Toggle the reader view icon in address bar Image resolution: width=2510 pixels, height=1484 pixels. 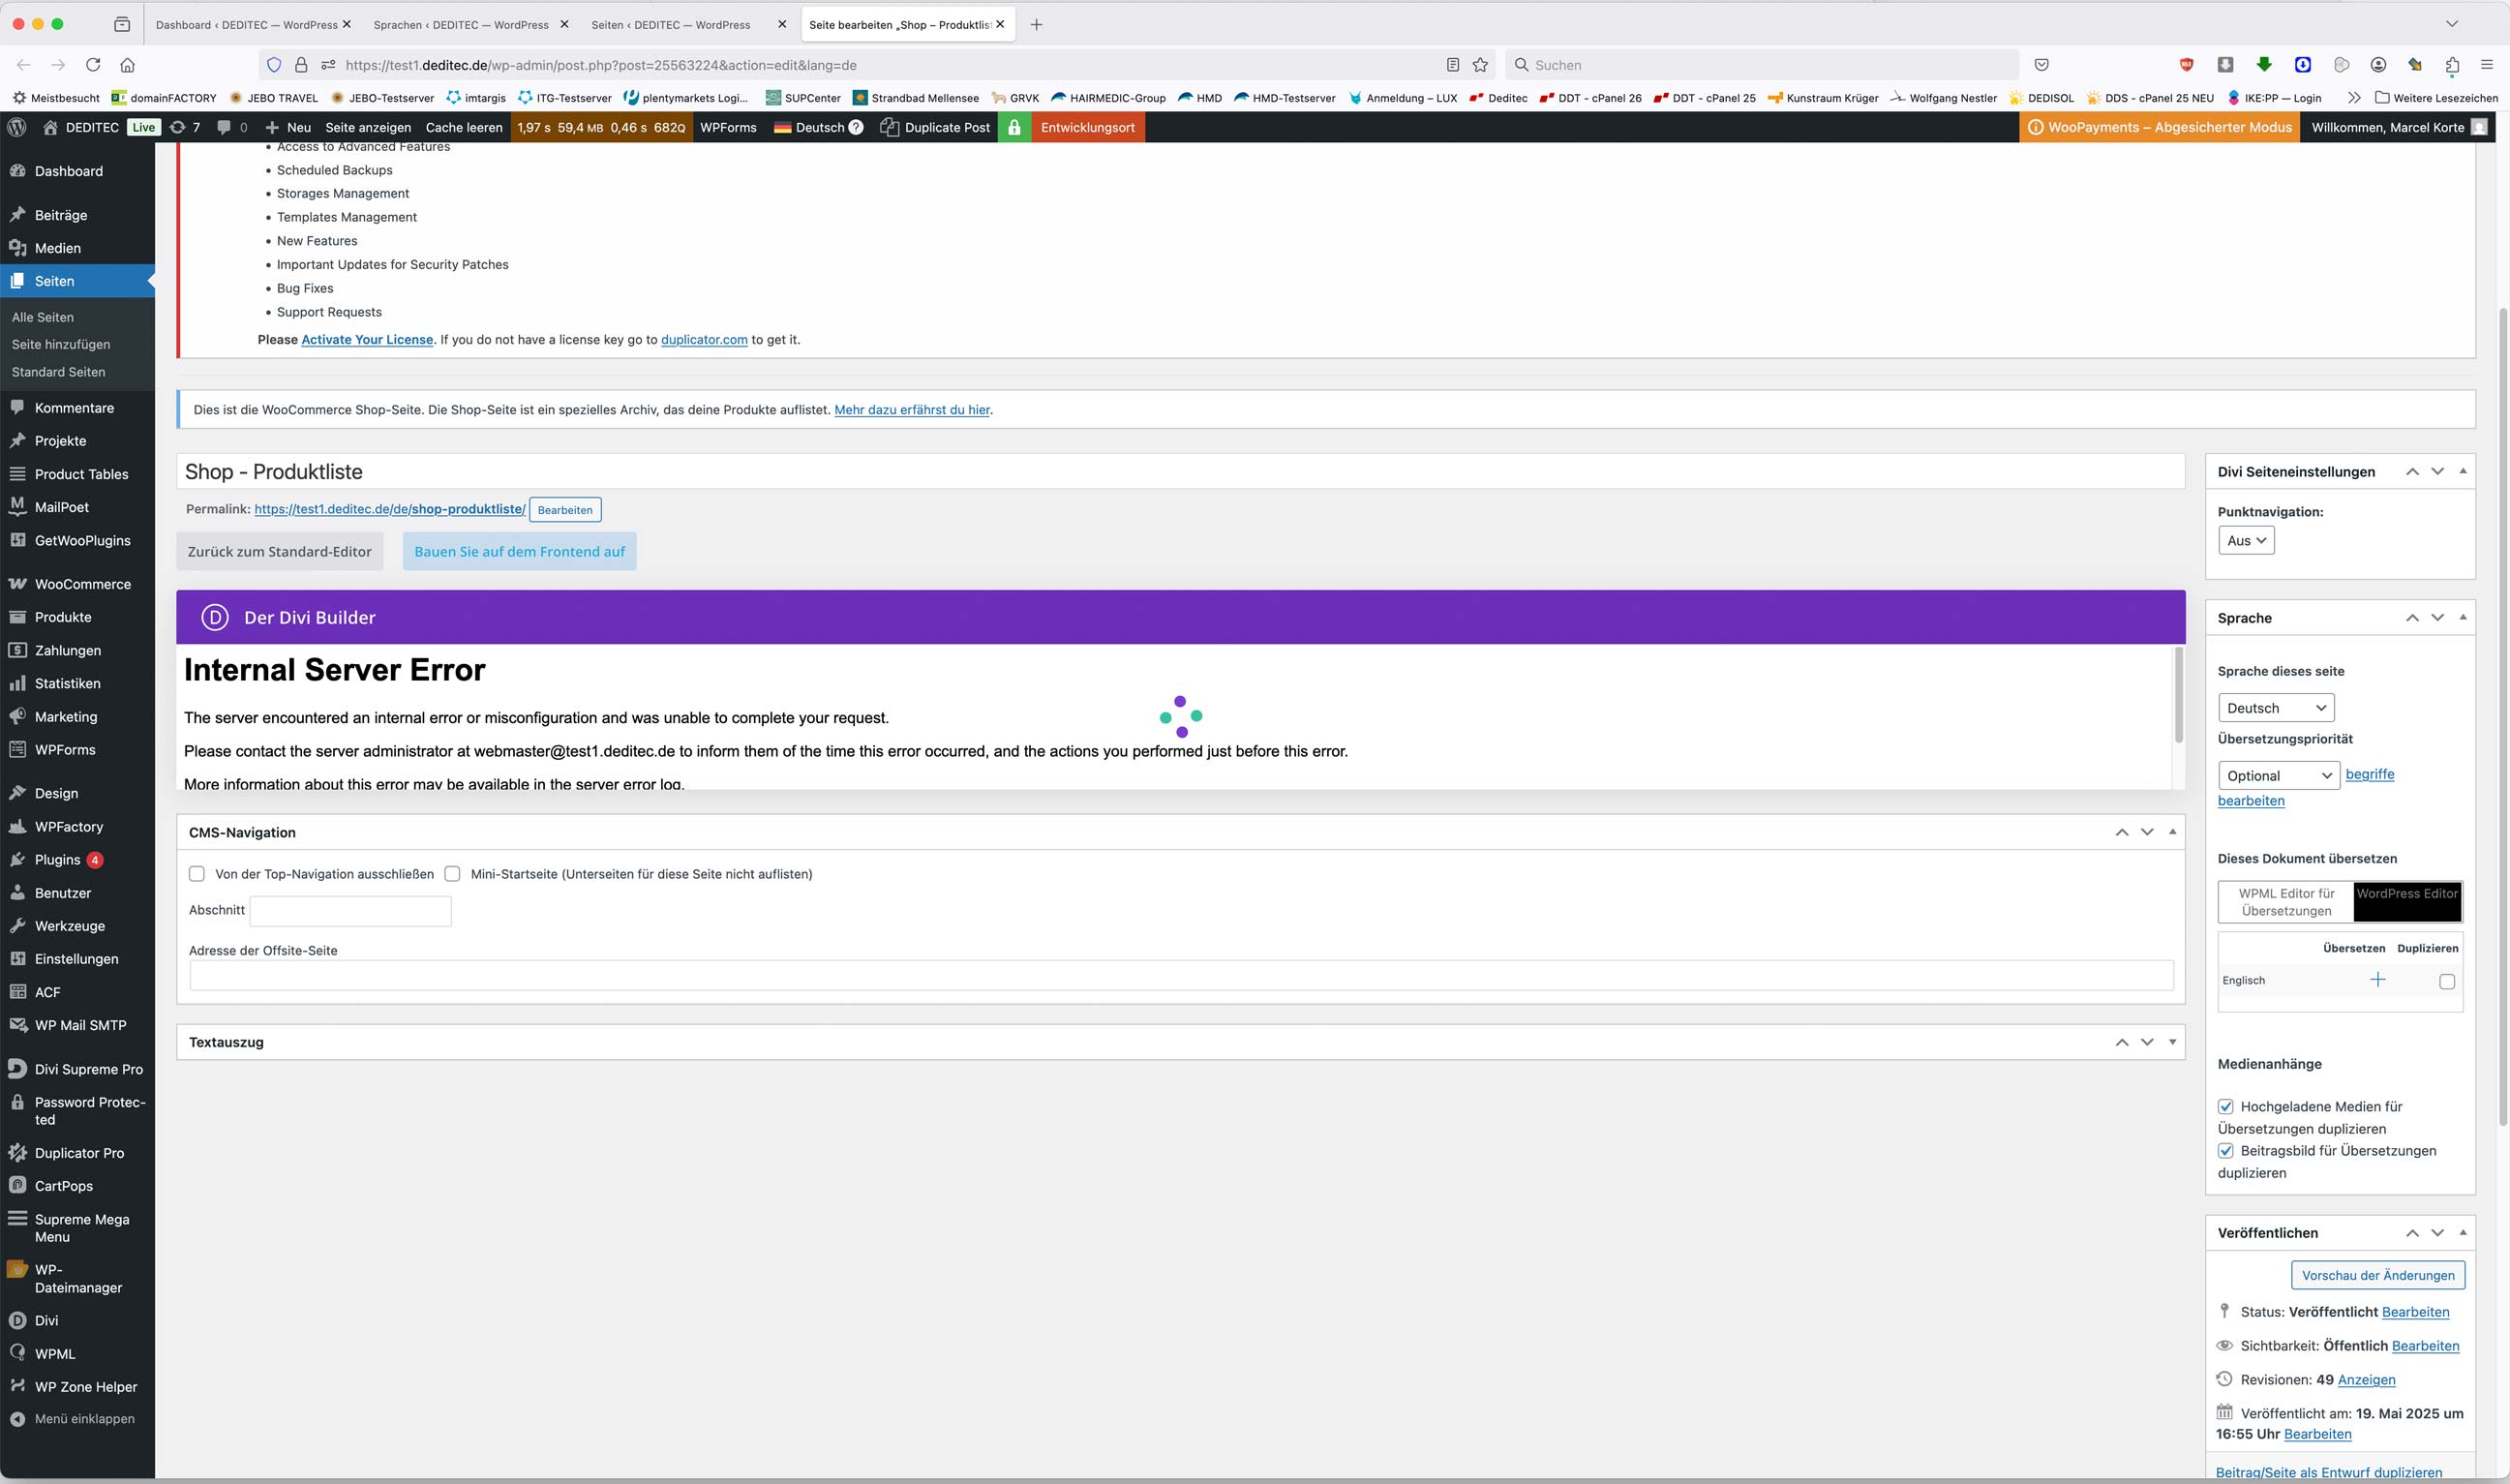click(1453, 65)
